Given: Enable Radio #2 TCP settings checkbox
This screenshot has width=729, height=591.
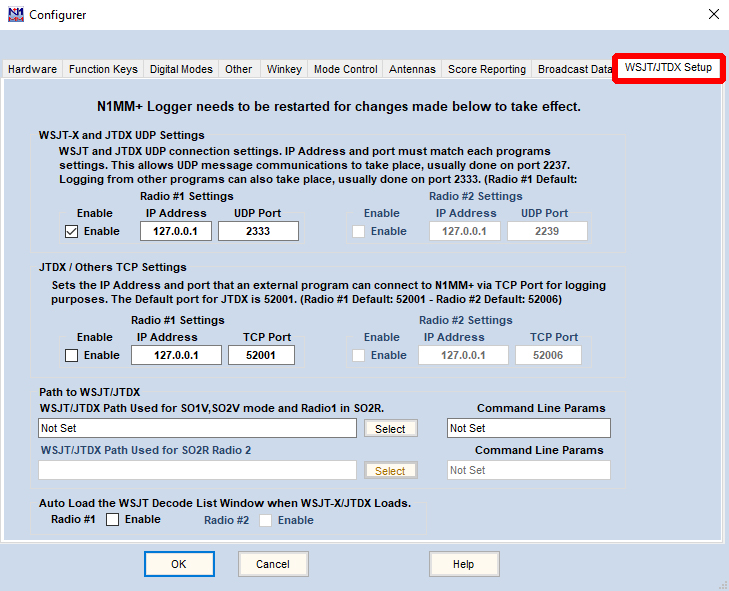Looking at the screenshot, I should coord(358,356).
